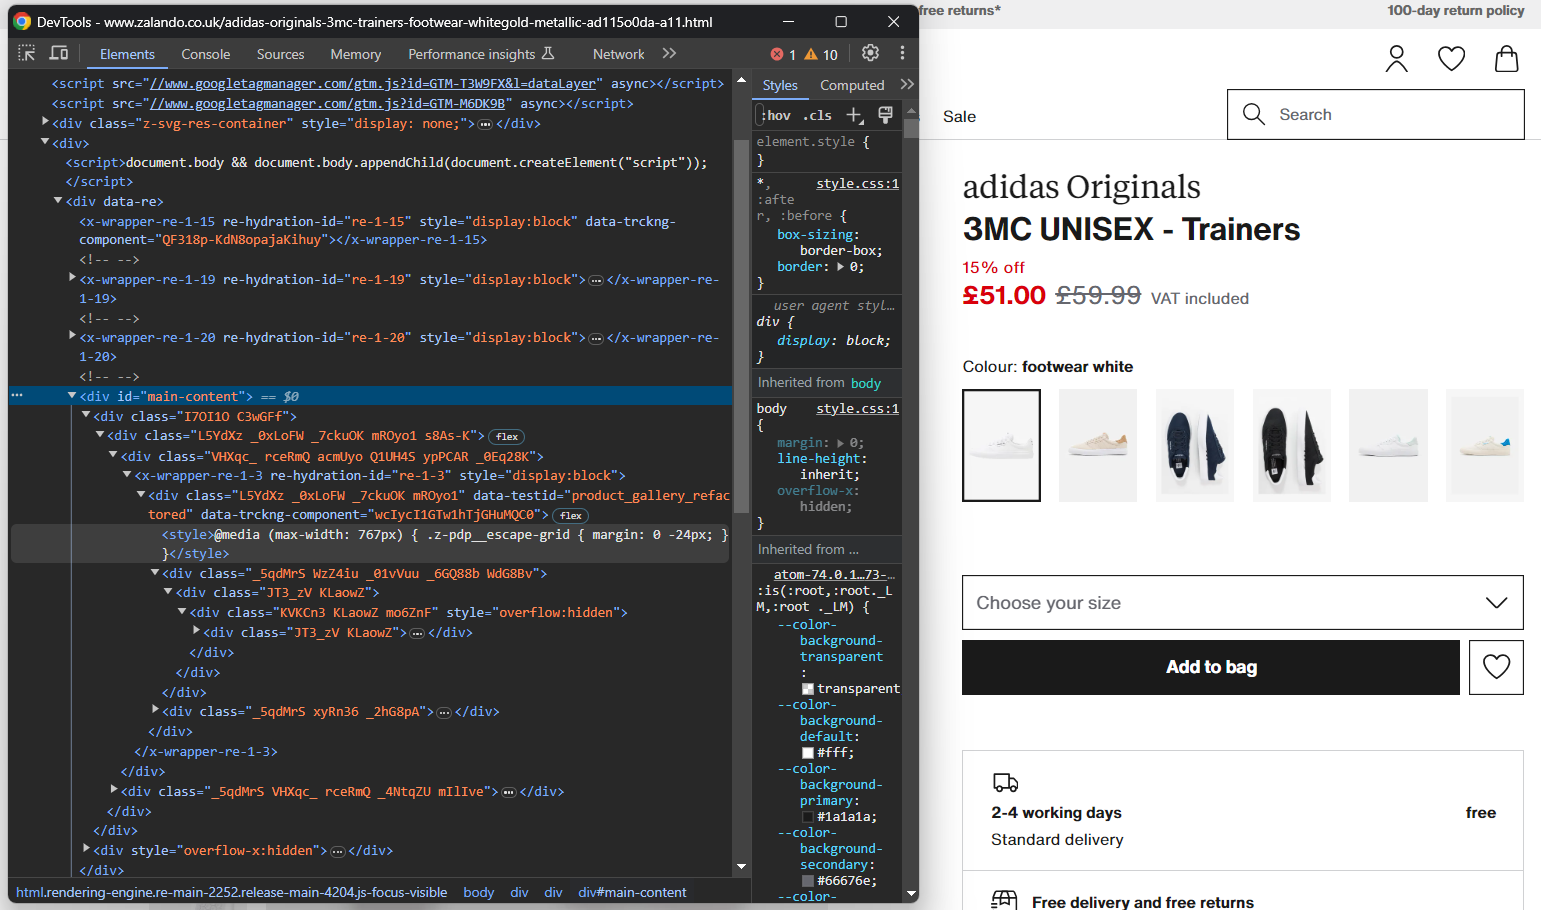Expand the z-svg-res-container div node
Screen dimensions: 1541x910
(x=45, y=122)
